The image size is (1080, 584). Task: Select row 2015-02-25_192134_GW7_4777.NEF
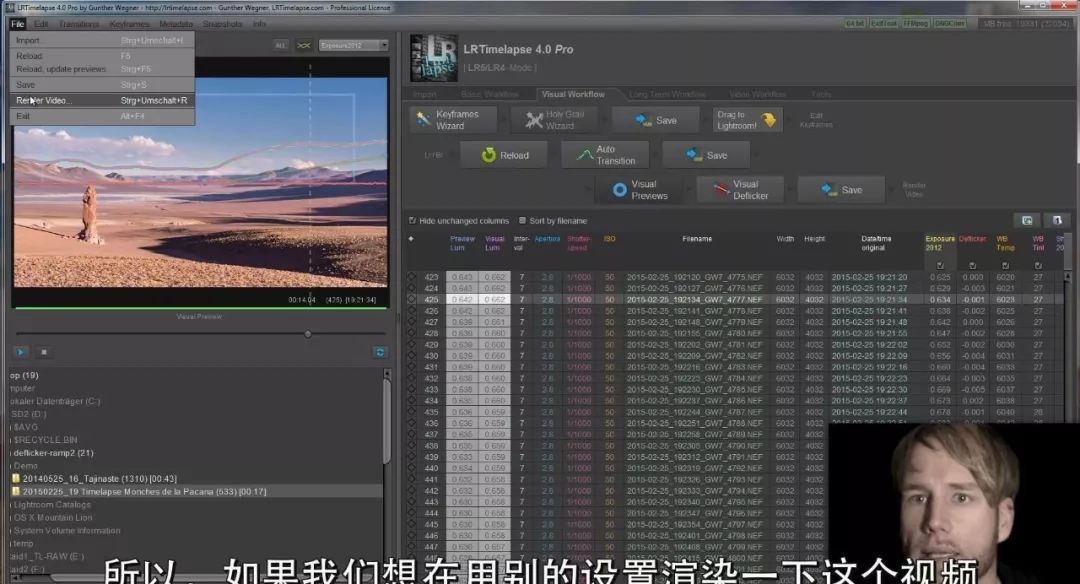(734, 300)
